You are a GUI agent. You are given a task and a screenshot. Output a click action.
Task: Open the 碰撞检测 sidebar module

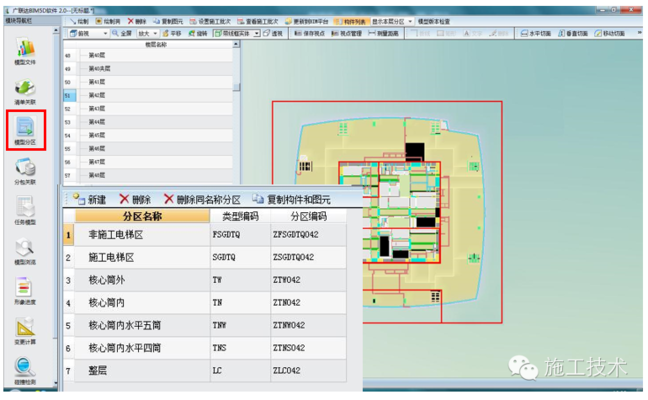click(25, 370)
